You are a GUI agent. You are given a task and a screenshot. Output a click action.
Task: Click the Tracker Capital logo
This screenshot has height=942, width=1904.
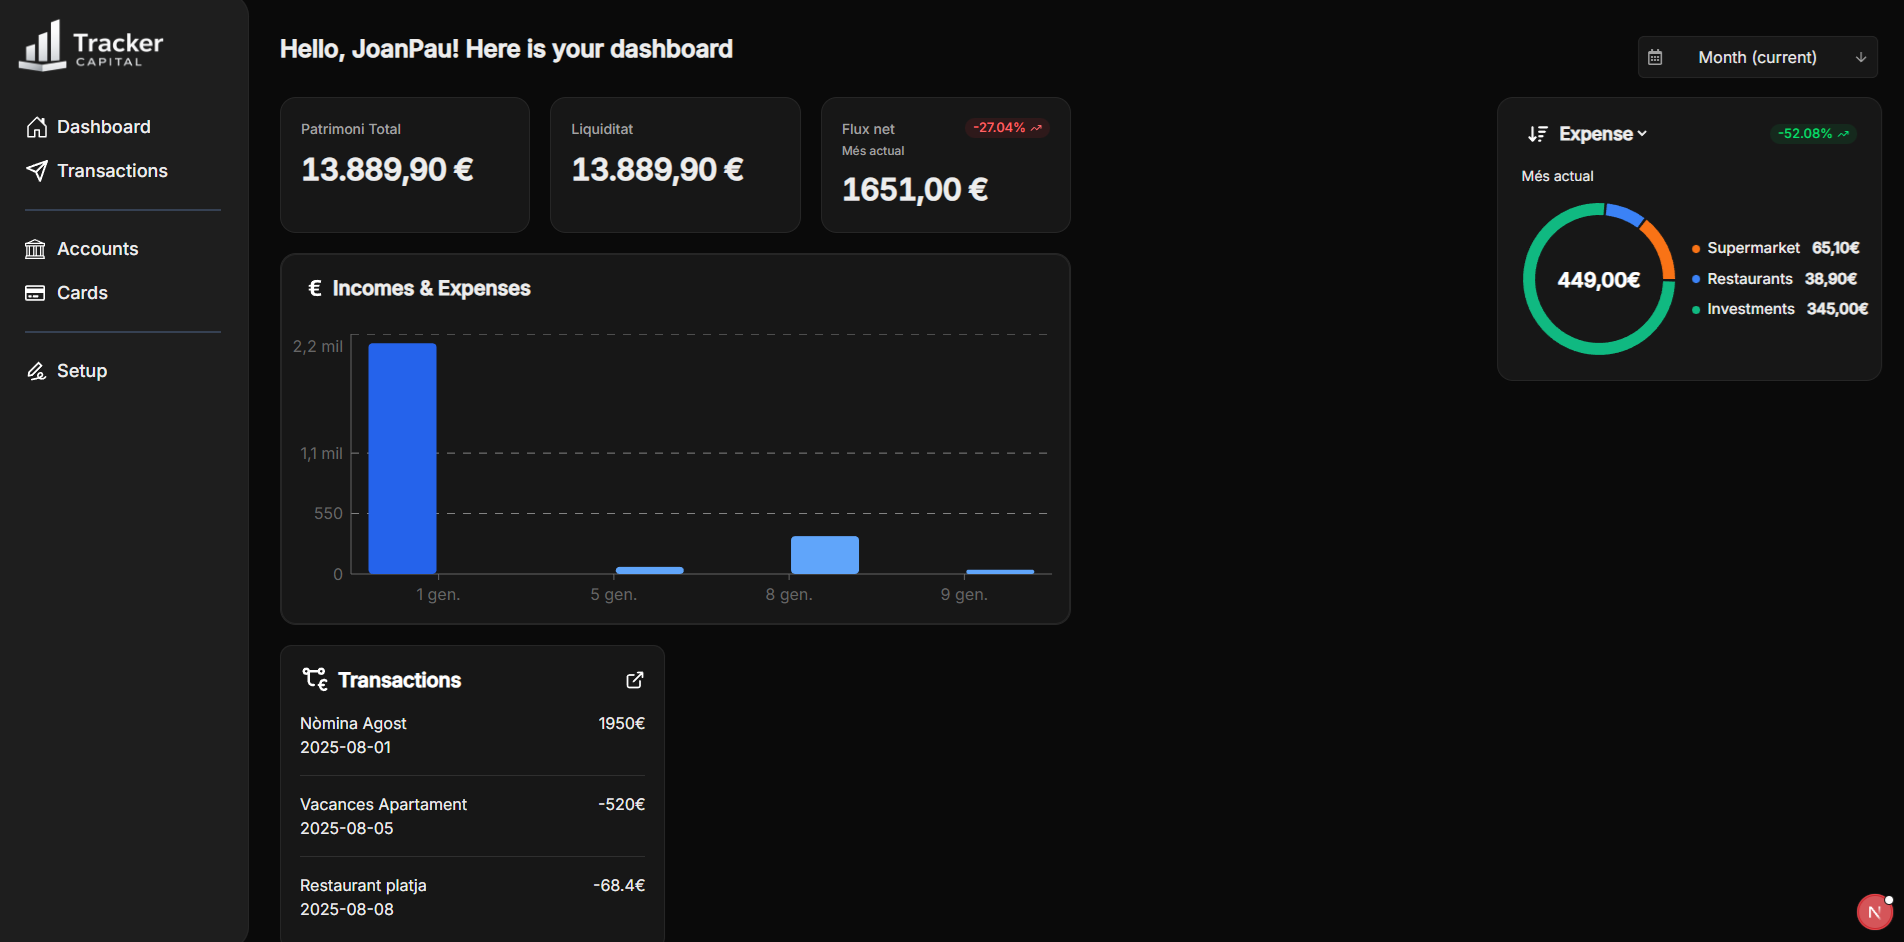point(91,46)
